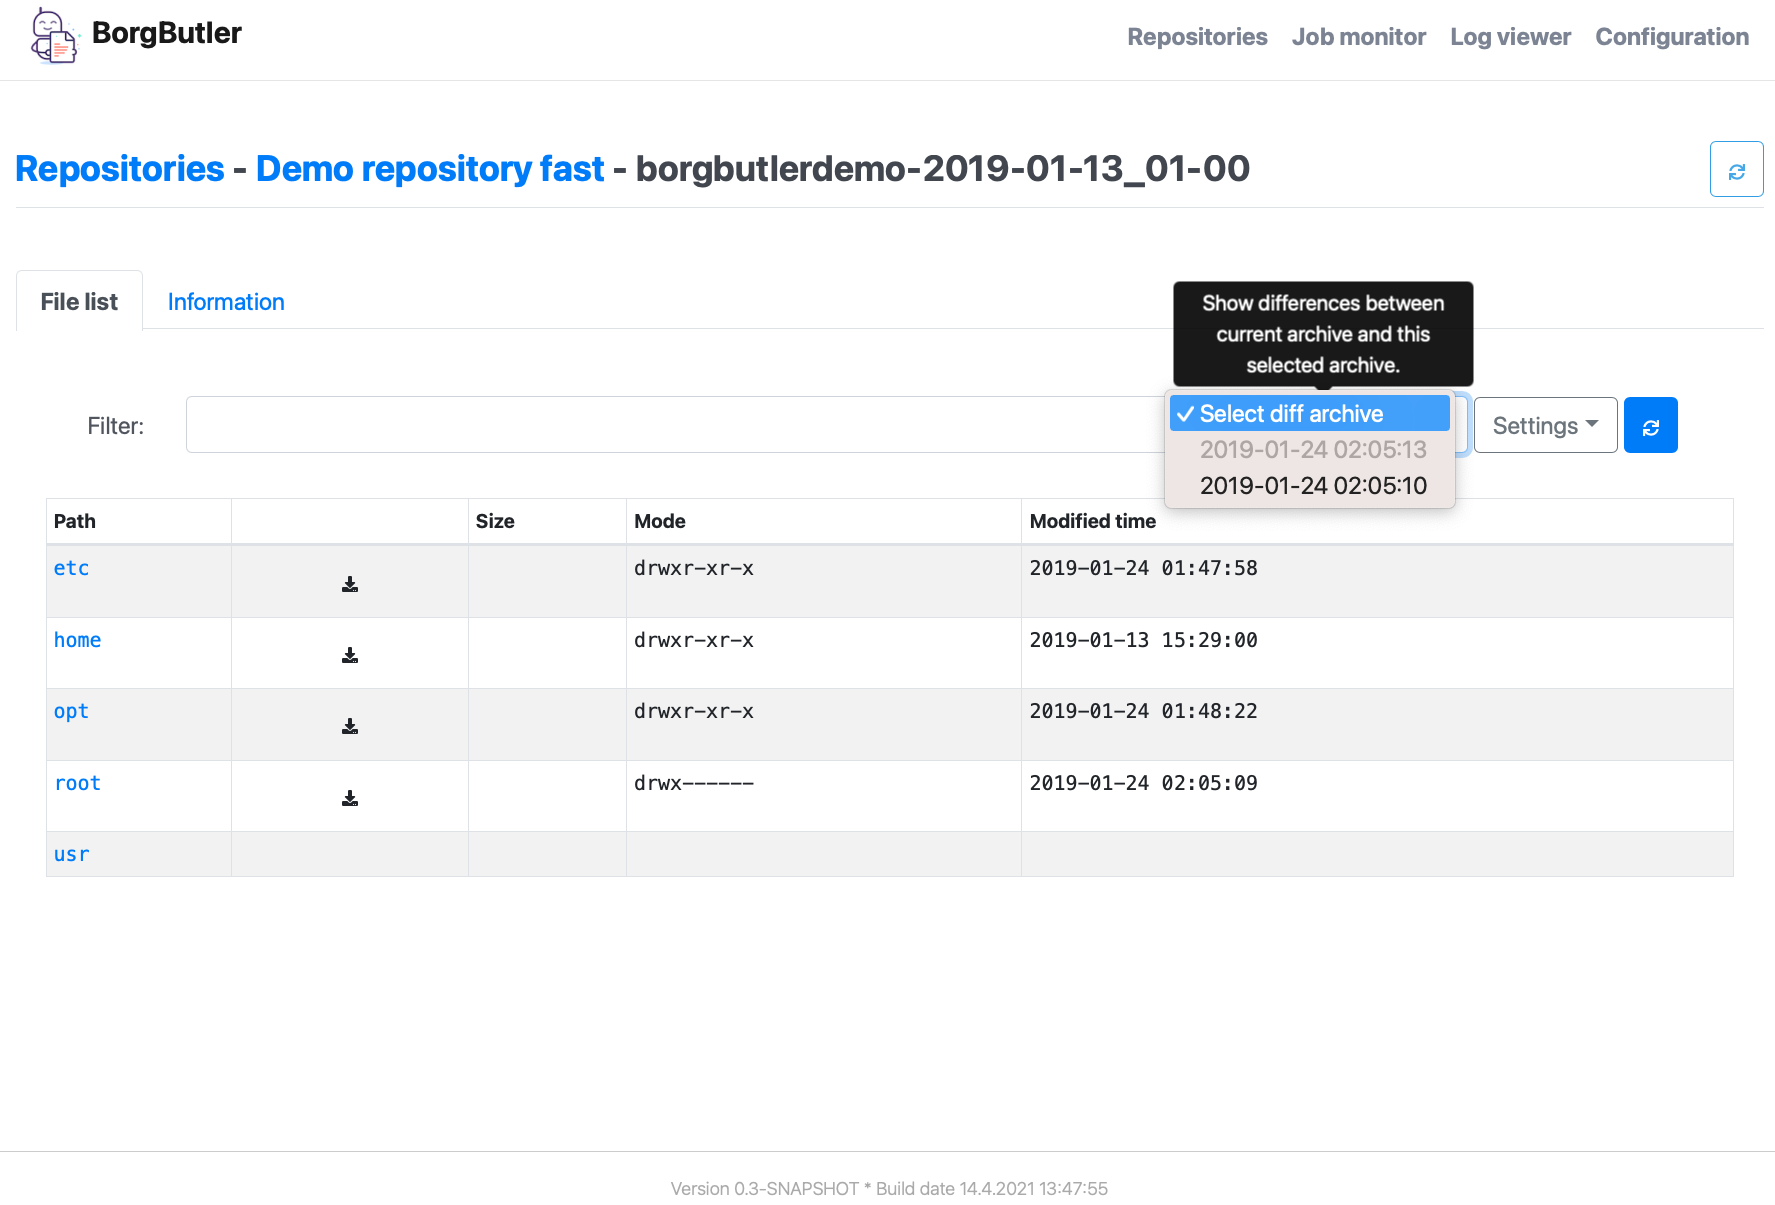The height and width of the screenshot is (1205, 1775).
Task: Click mode drwxr-xr-x in etc row
Action: (694, 568)
